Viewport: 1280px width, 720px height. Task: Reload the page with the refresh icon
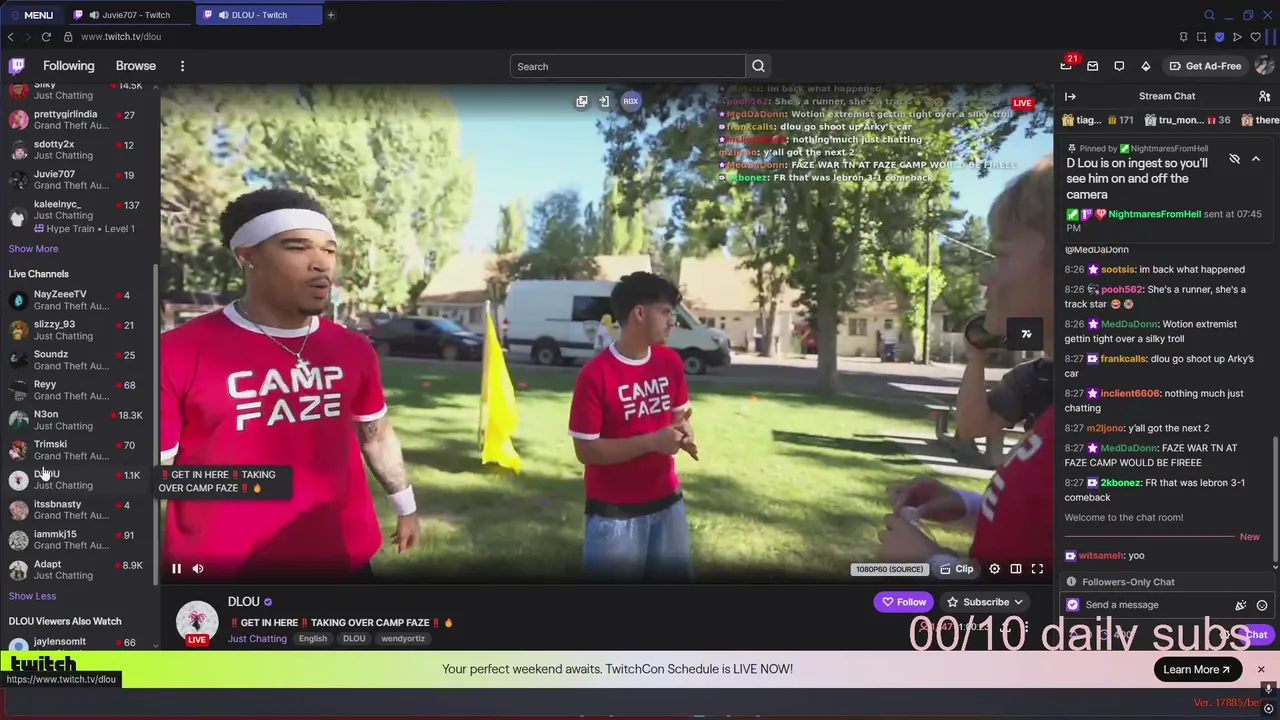pos(46,37)
